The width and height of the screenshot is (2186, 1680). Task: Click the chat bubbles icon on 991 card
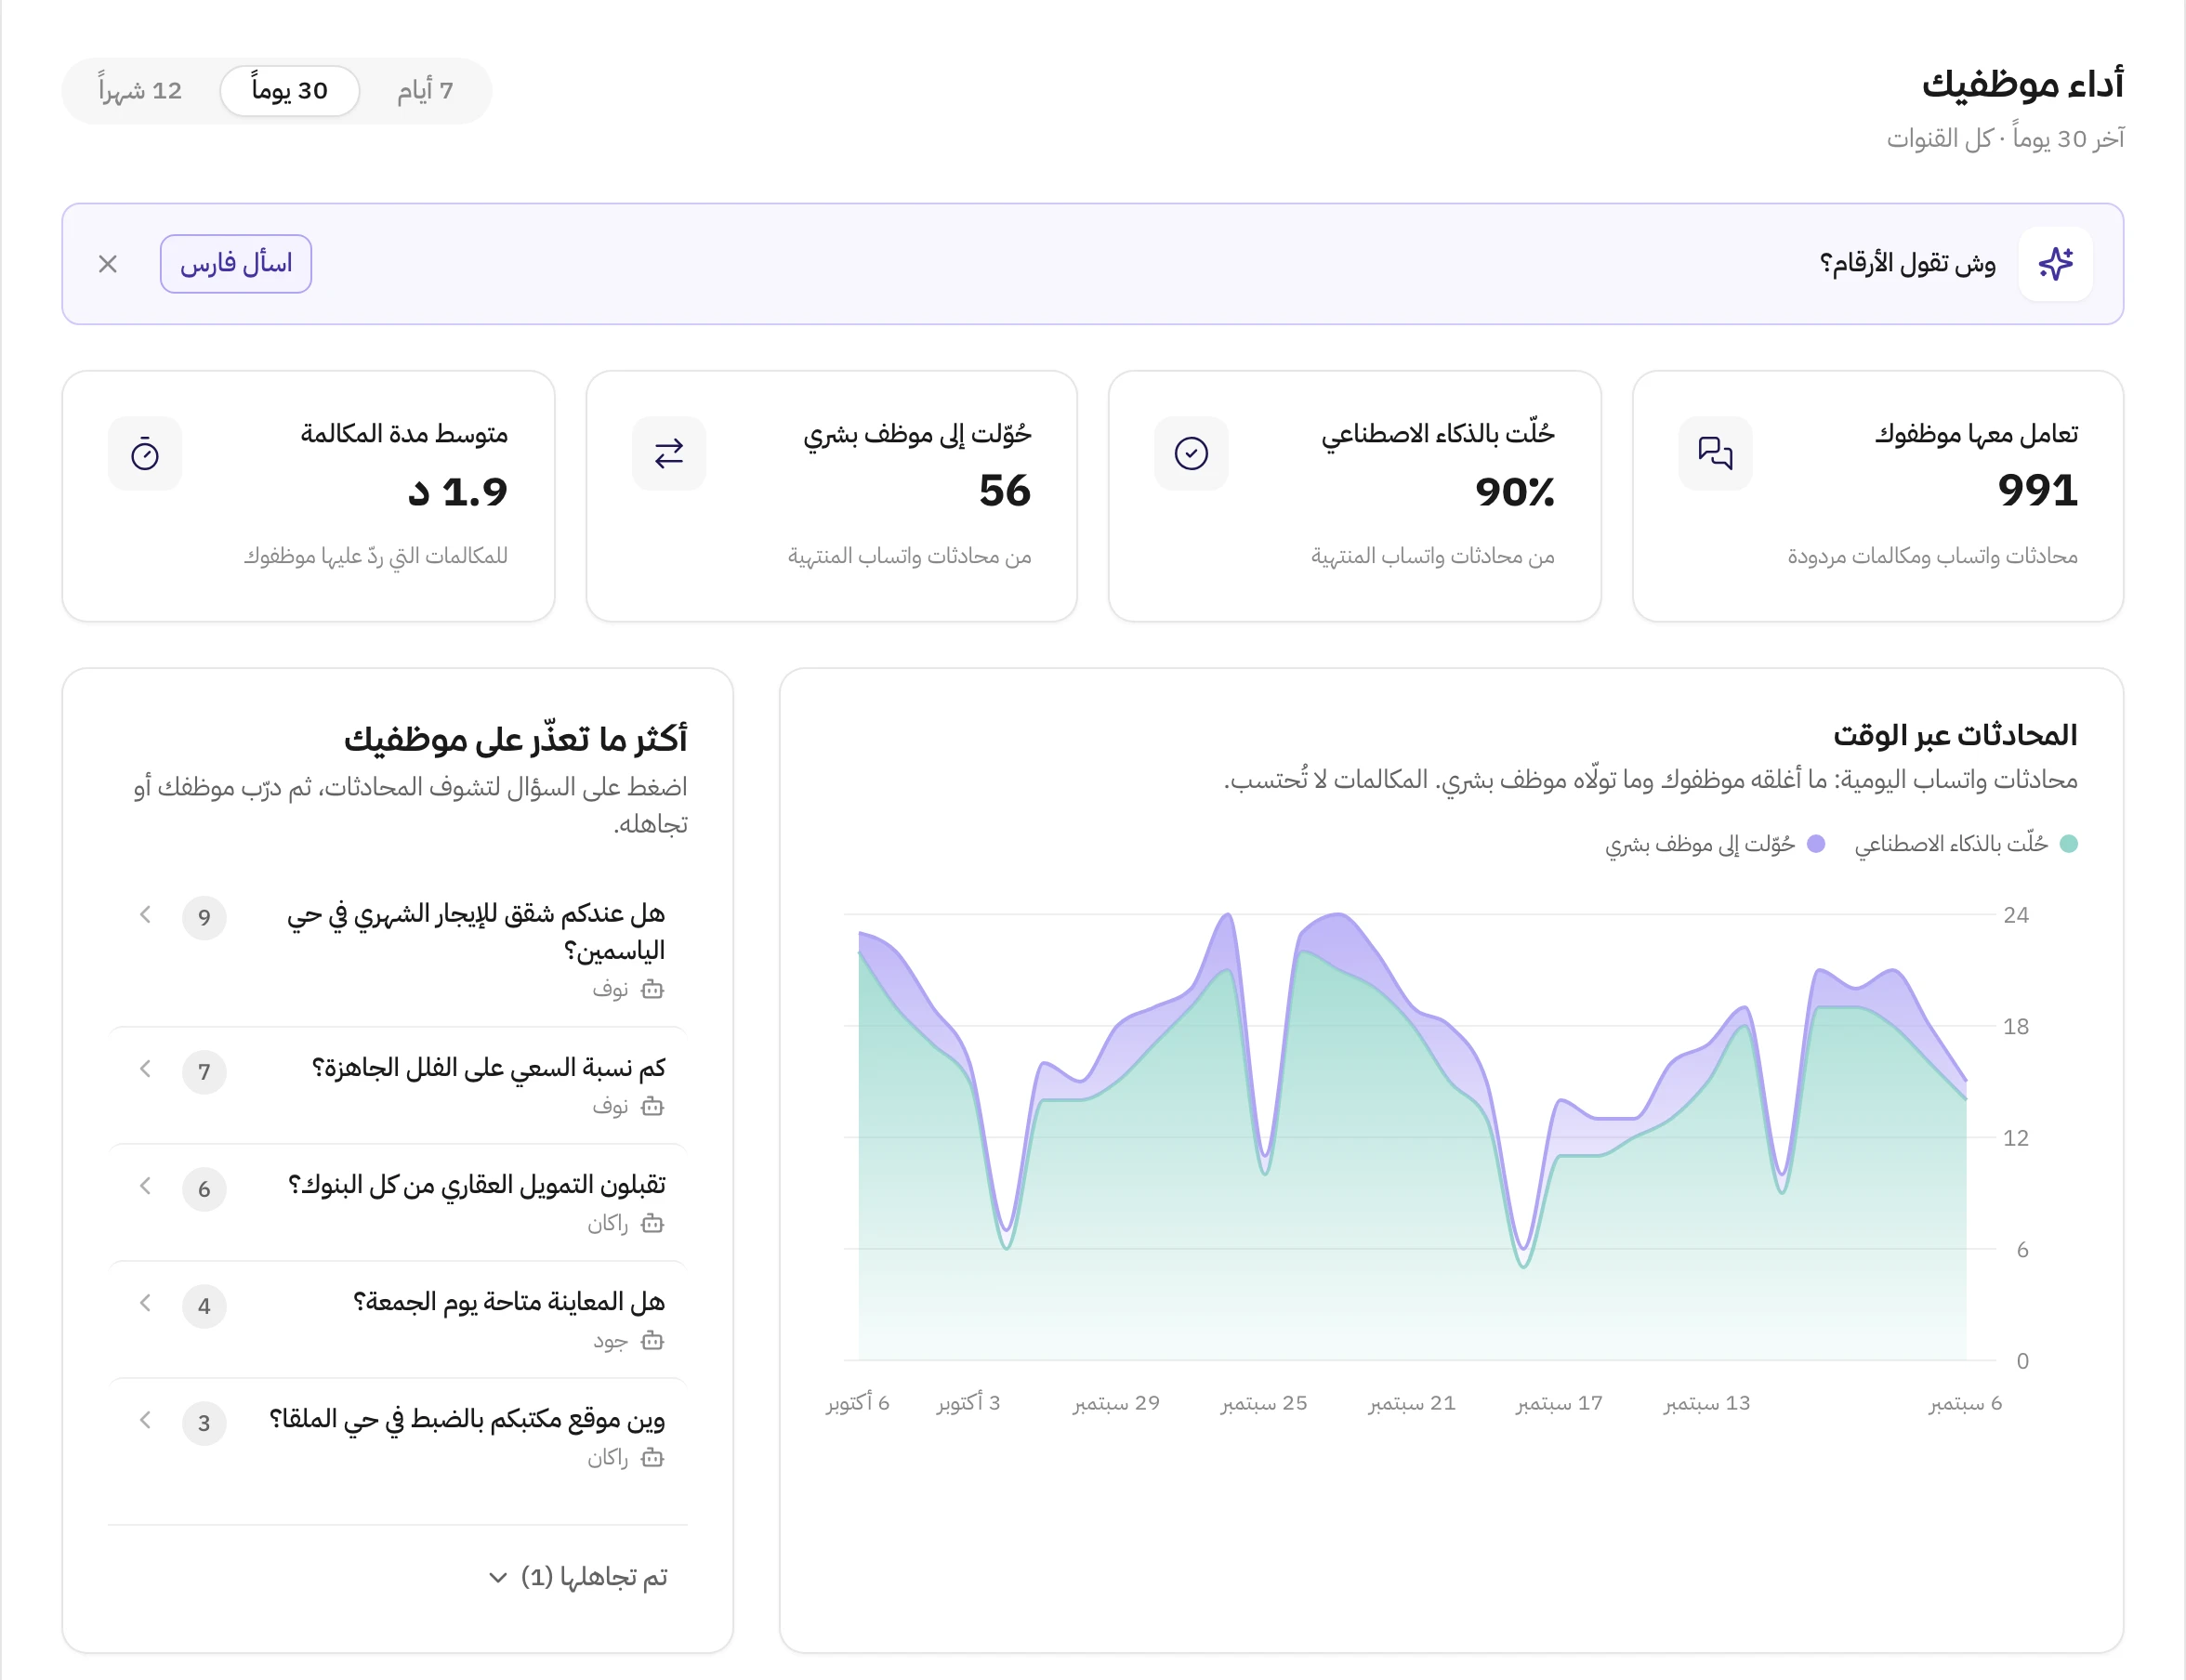pos(1715,453)
